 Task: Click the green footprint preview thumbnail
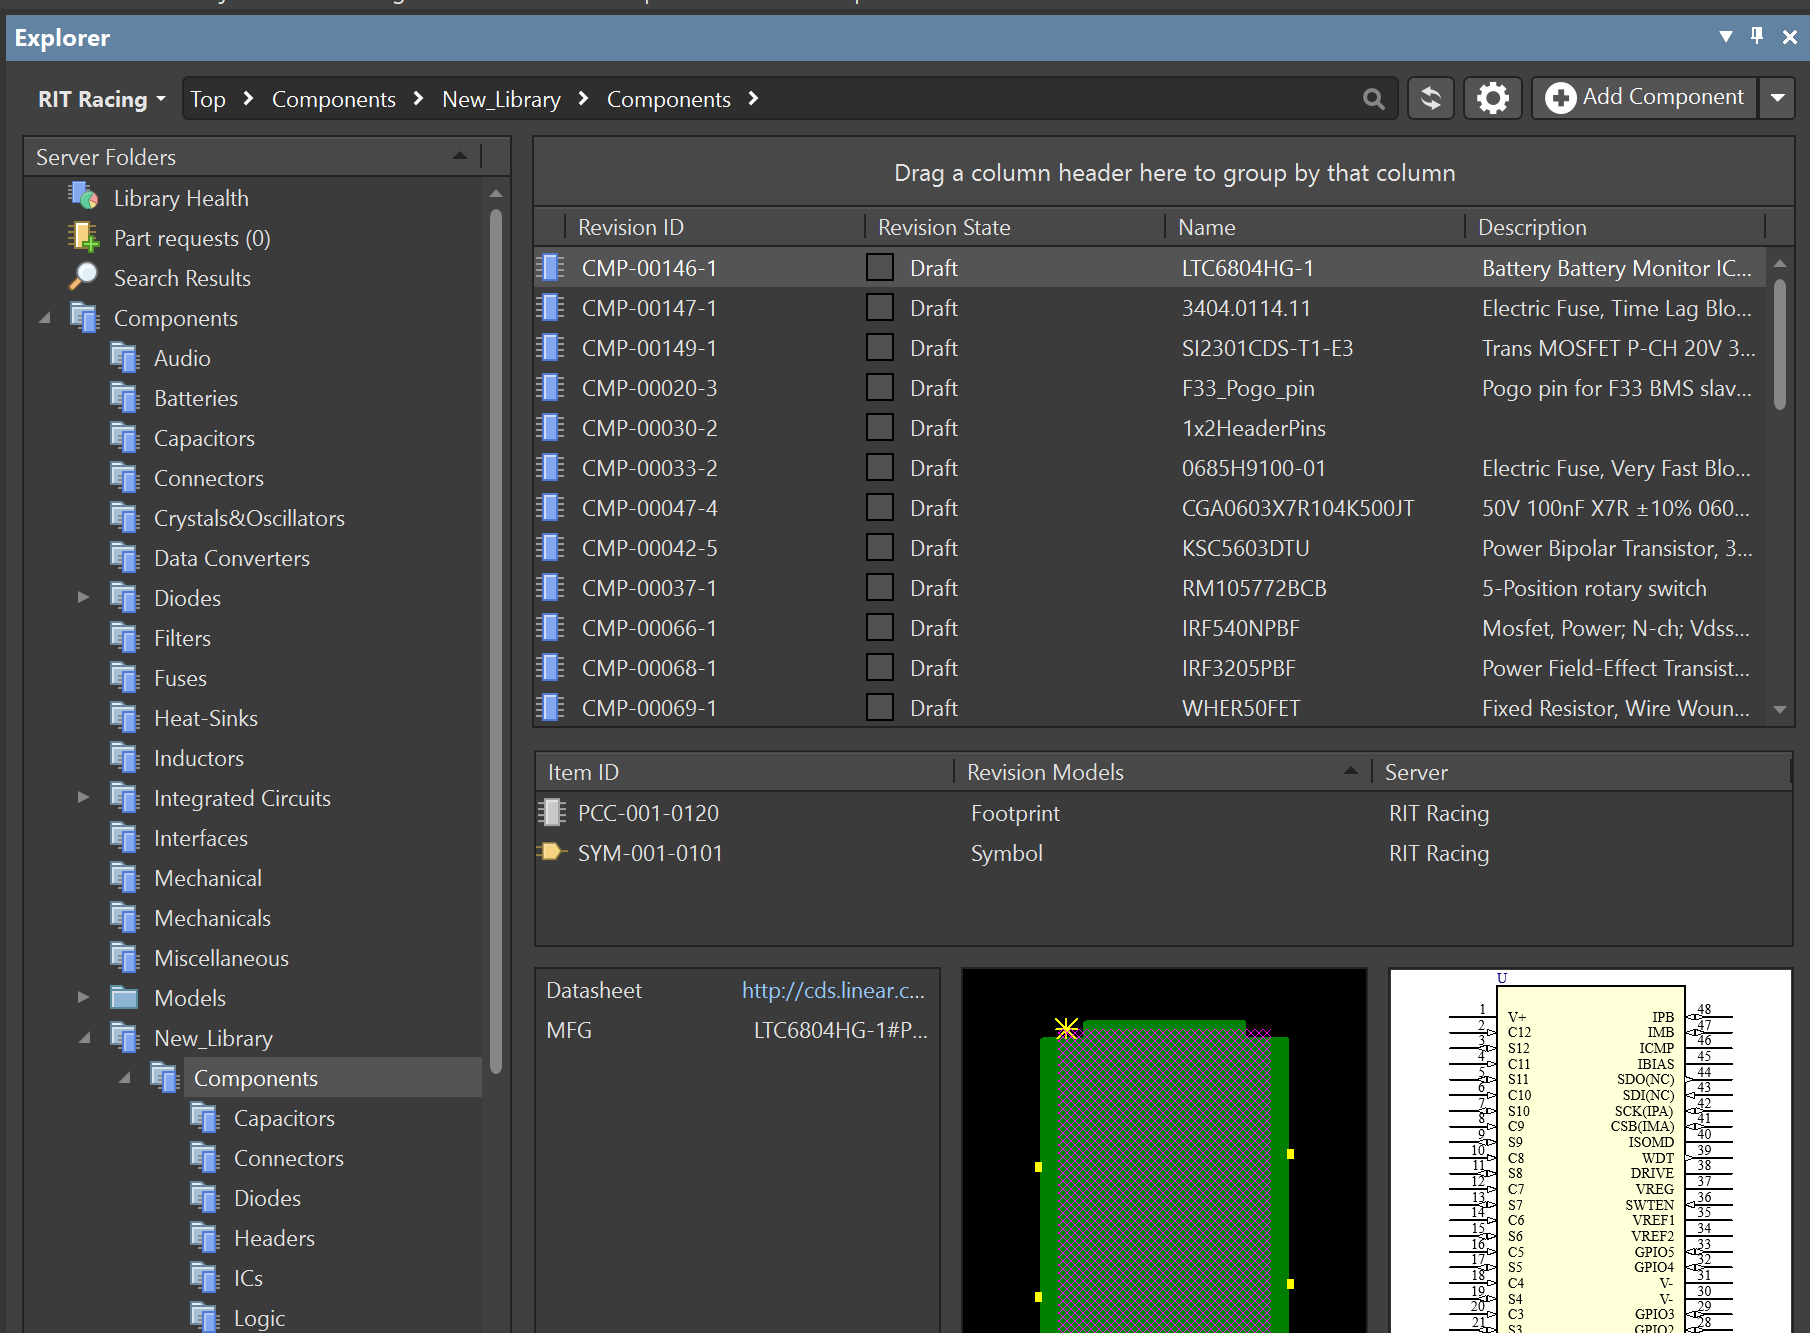pyautogui.click(x=1164, y=1150)
